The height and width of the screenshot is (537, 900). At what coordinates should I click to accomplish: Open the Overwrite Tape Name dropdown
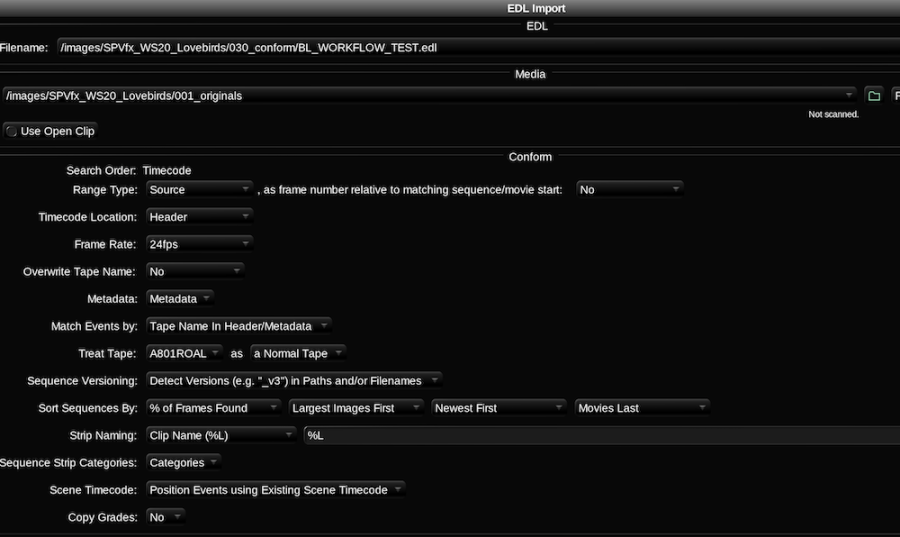coord(195,271)
